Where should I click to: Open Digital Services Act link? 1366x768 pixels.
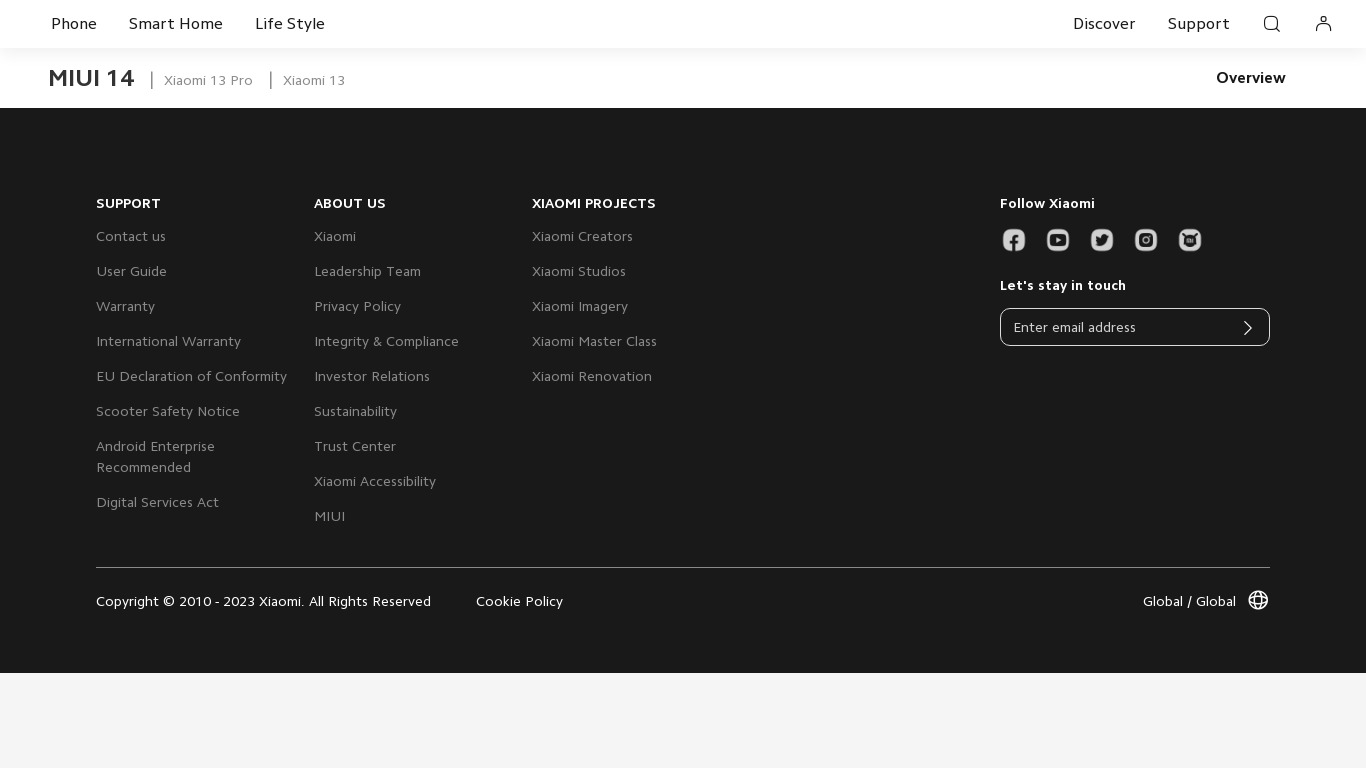[x=157, y=502]
